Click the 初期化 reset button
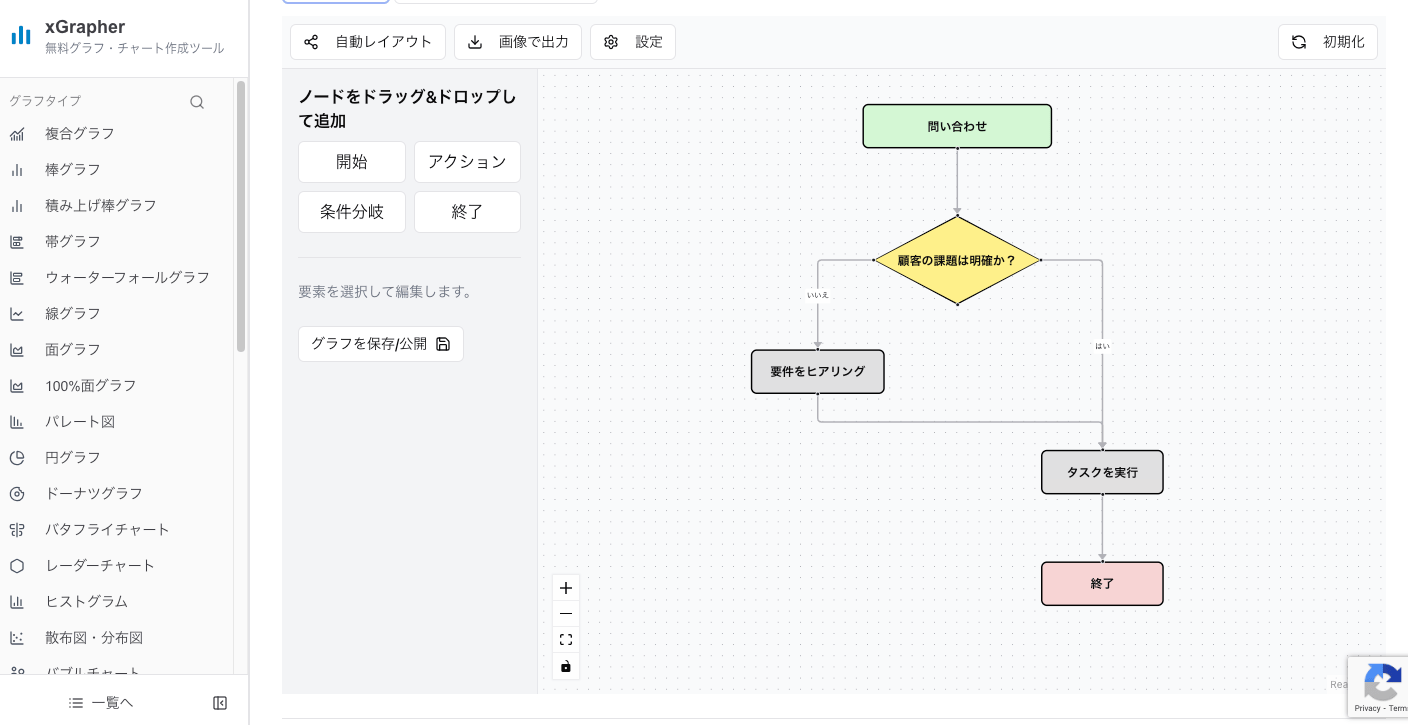This screenshot has height=725, width=1408. click(x=1328, y=42)
